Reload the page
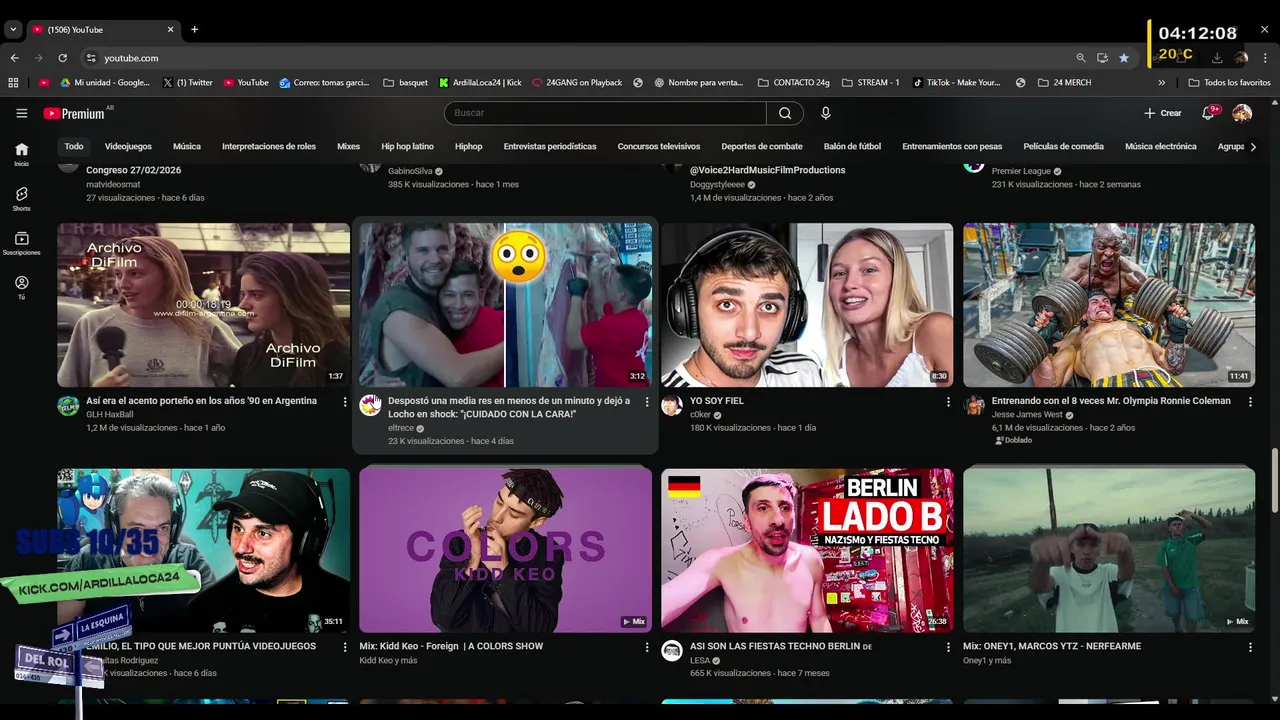The image size is (1280, 720). click(x=62, y=58)
